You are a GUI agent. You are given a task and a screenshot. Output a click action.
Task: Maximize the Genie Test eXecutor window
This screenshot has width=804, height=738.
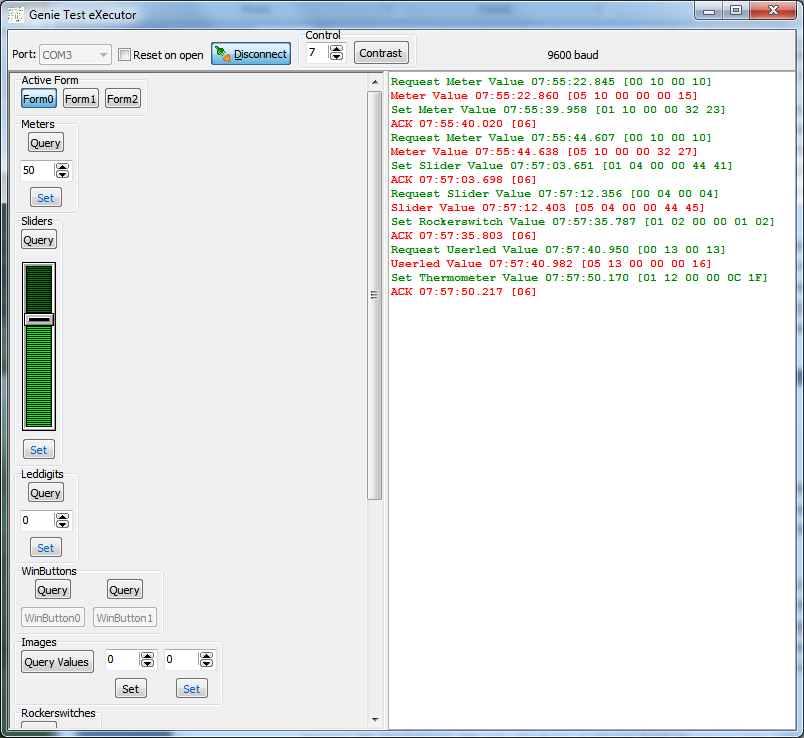pos(736,10)
